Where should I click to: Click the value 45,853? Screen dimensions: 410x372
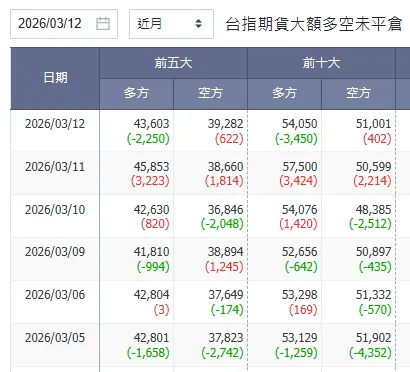(151, 167)
